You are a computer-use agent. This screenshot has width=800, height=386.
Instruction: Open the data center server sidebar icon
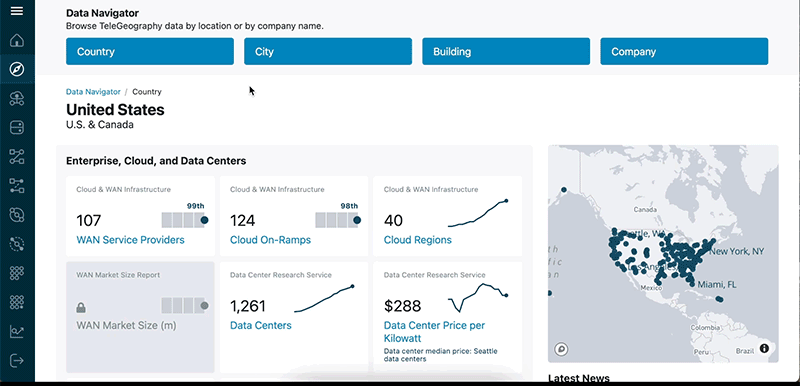(17, 127)
